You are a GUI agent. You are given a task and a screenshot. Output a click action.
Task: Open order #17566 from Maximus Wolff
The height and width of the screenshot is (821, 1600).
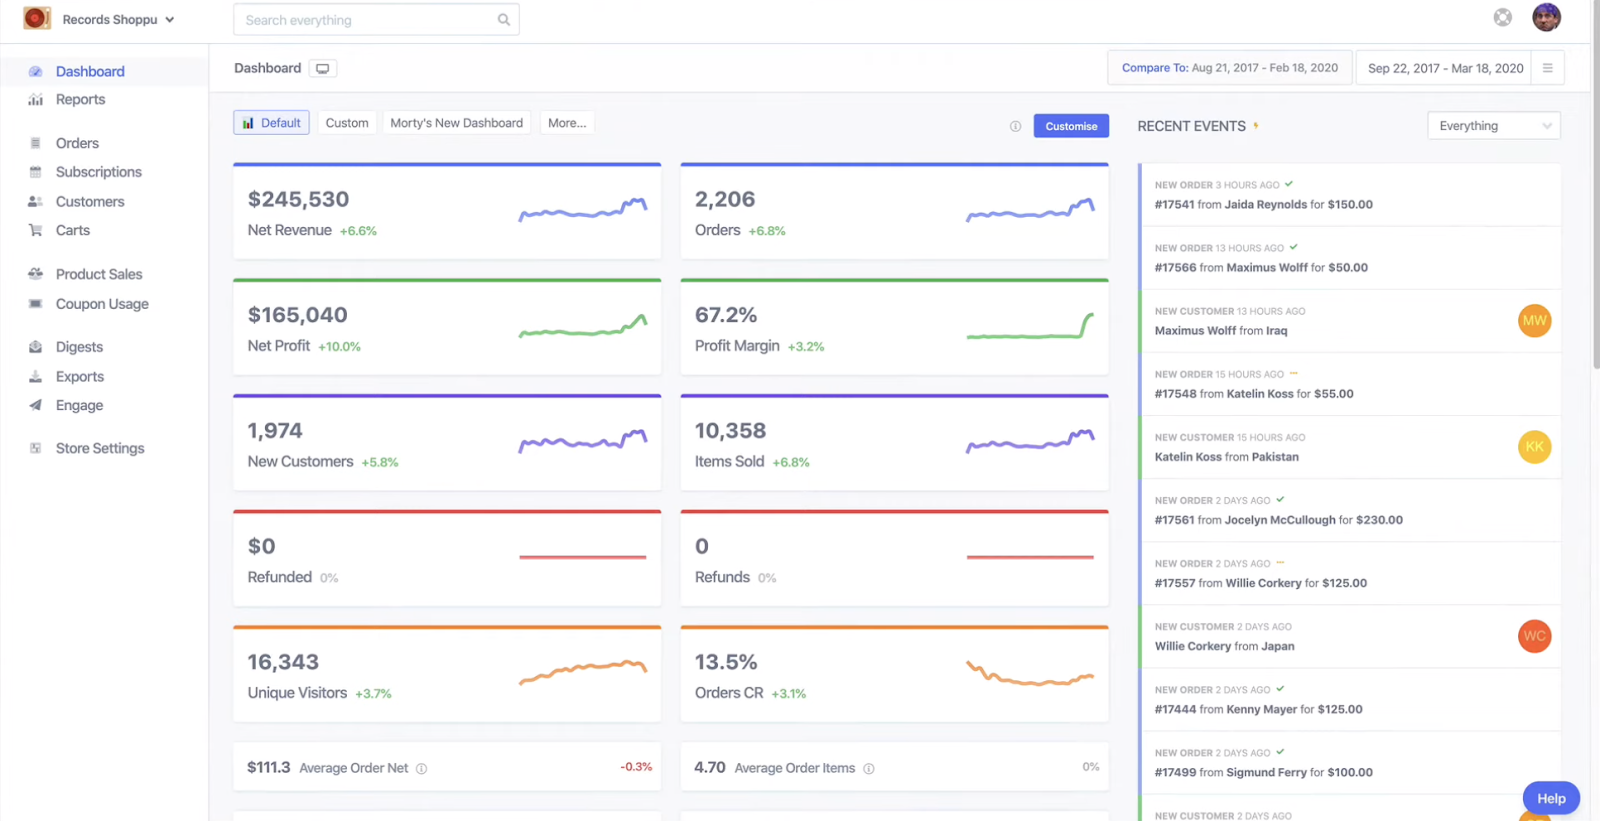pyautogui.click(x=1350, y=258)
